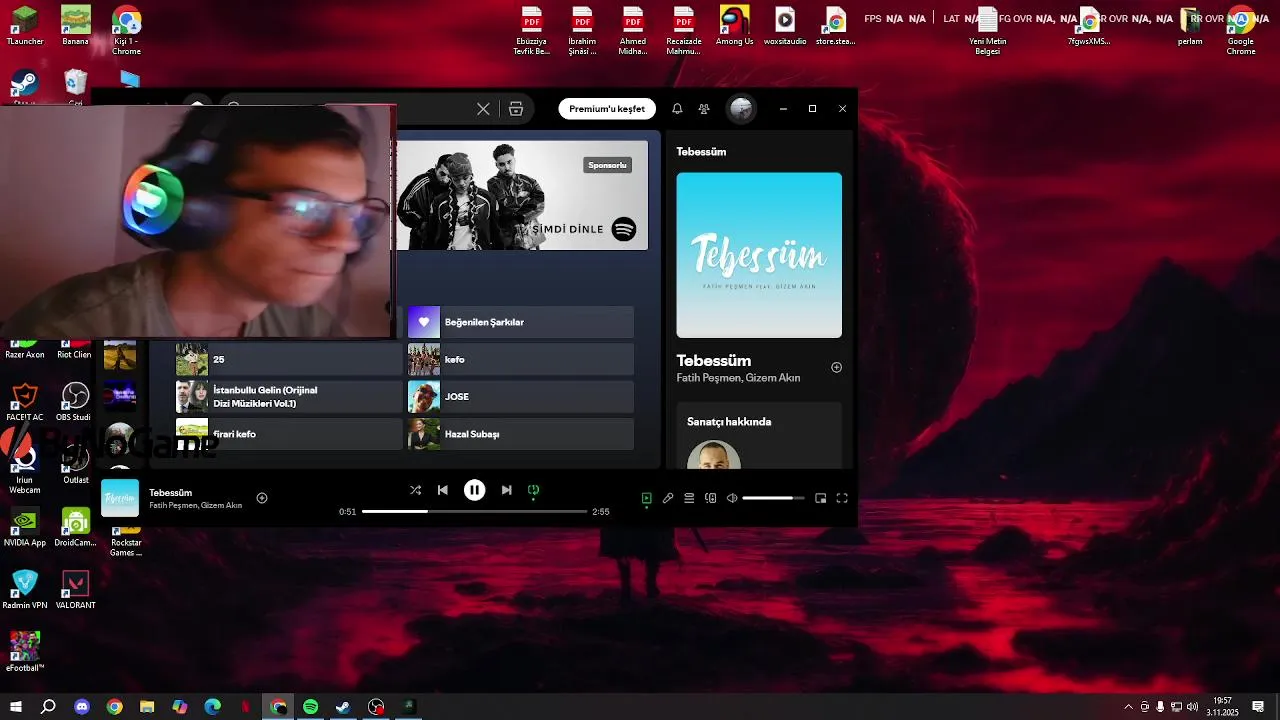1280x720 pixels.
Task: Open the eFootball desktop shortcut
Action: 25,652
